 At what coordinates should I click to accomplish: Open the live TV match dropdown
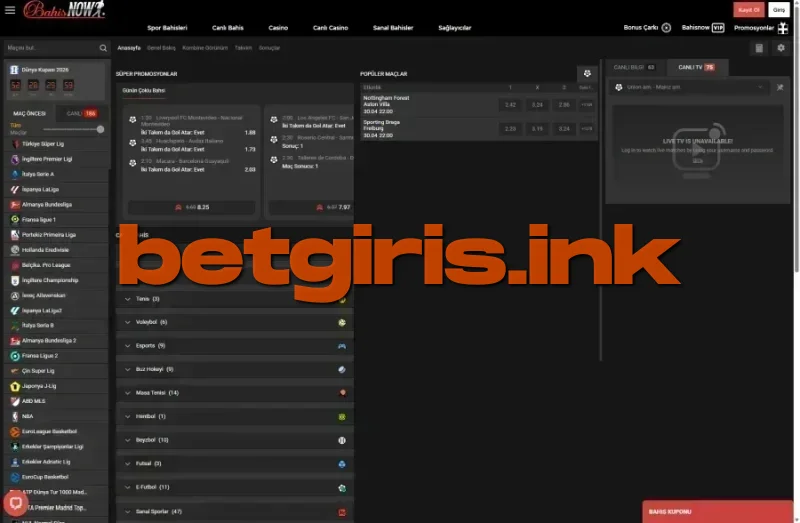click(690, 87)
